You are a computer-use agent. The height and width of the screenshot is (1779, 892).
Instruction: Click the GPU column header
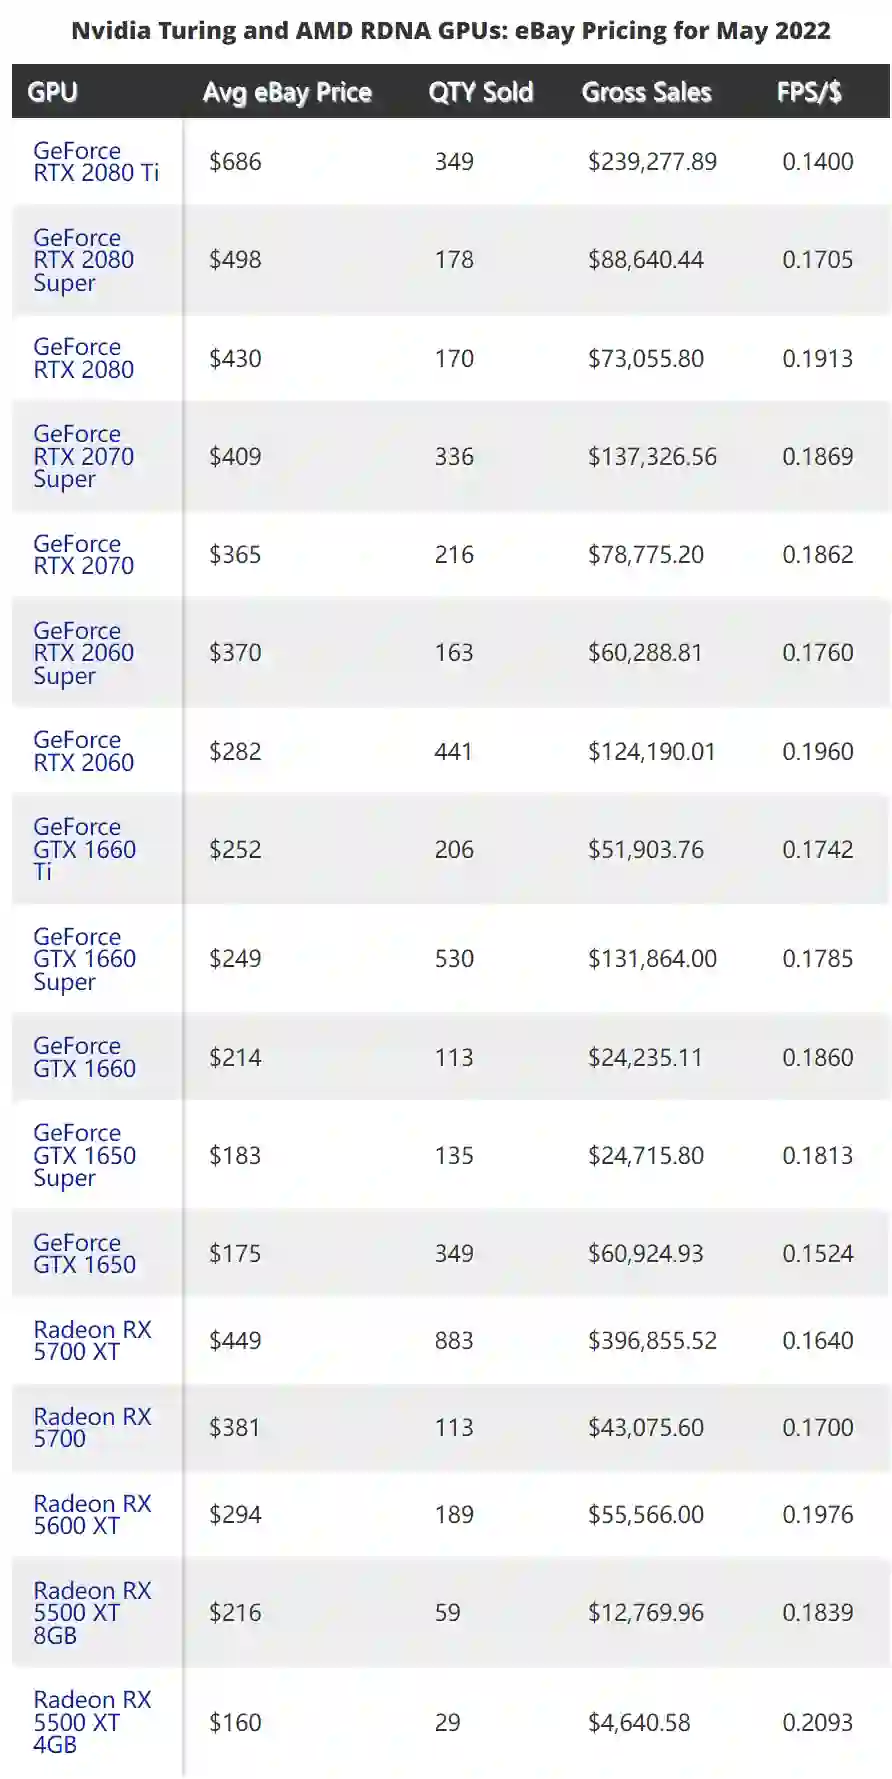pyautogui.click(x=53, y=92)
